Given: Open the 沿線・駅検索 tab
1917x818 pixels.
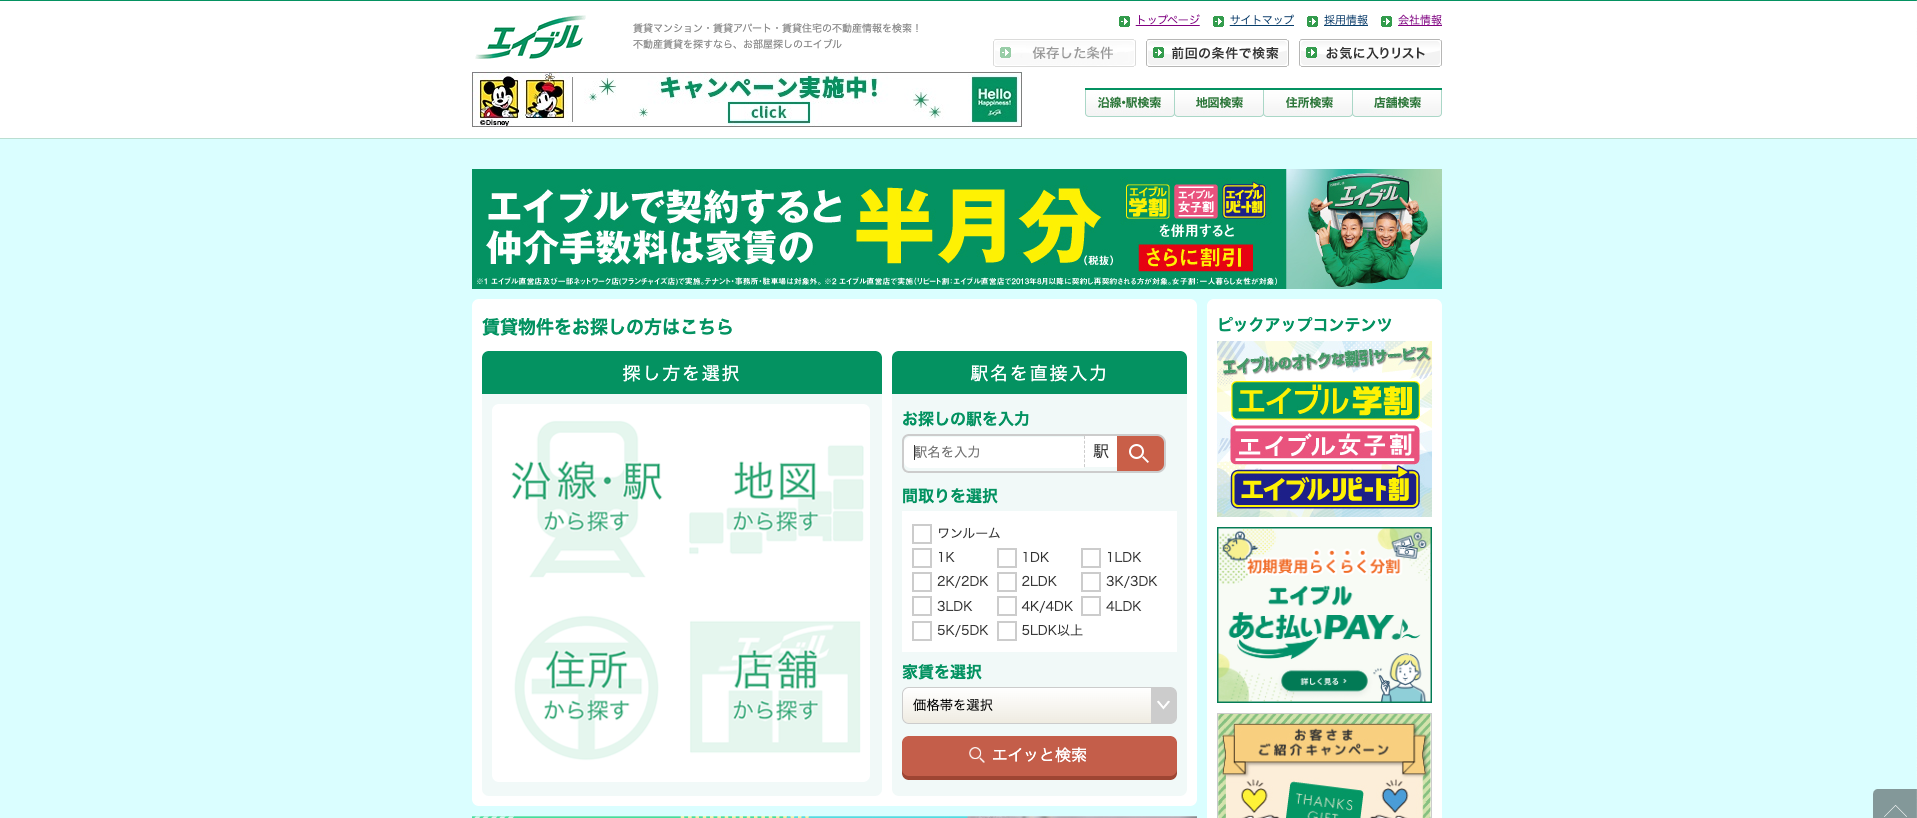Looking at the screenshot, I should click(1129, 103).
